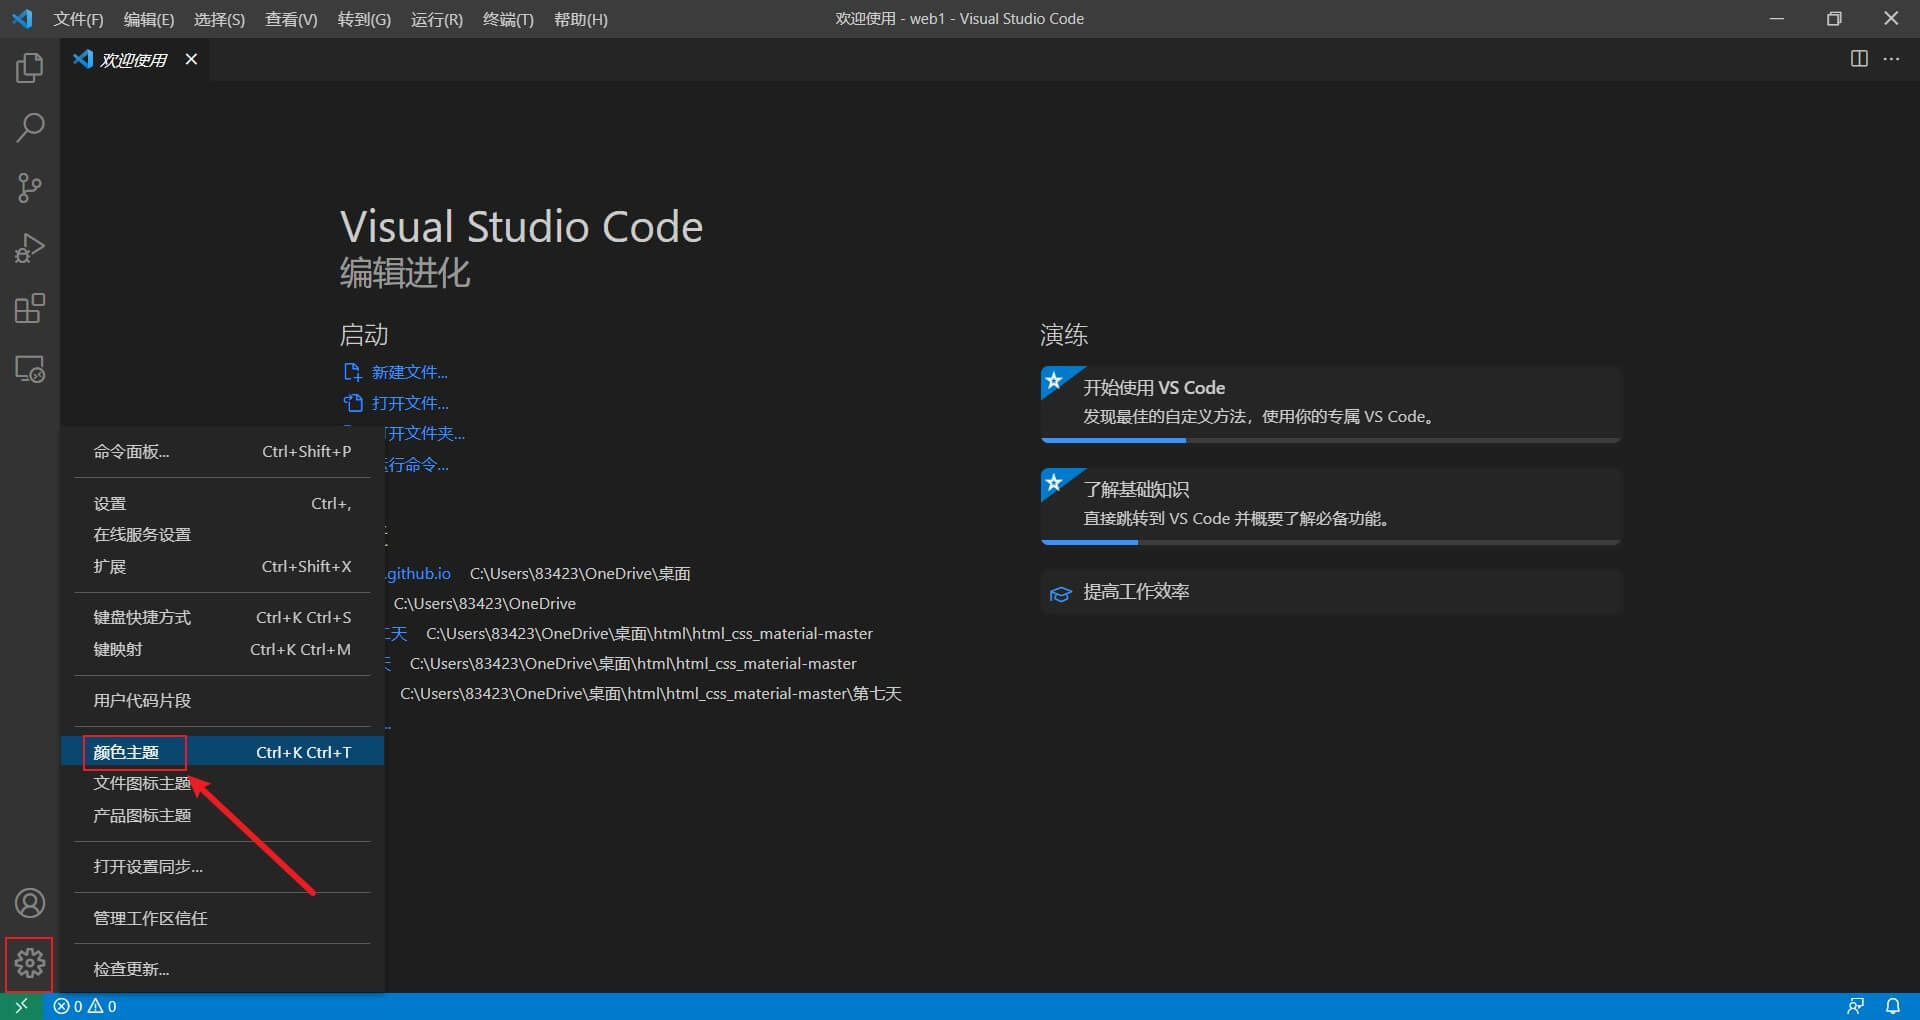Open the Search view icon

click(30, 128)
